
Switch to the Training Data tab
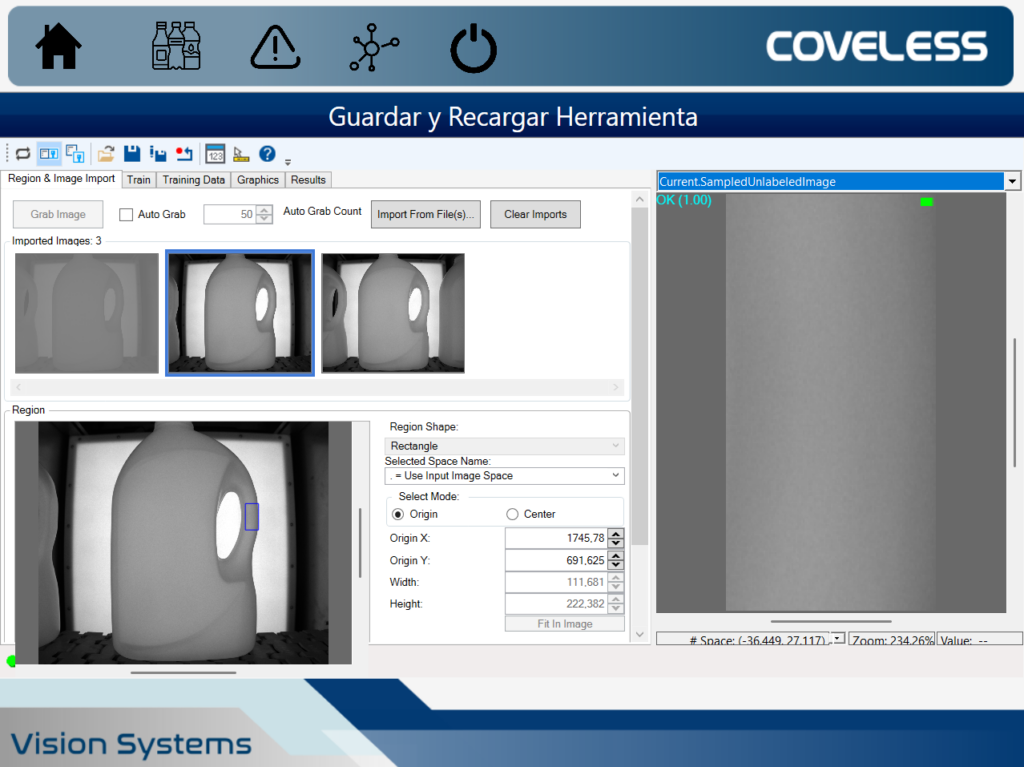pyautogui.click(x=194, y=180)
